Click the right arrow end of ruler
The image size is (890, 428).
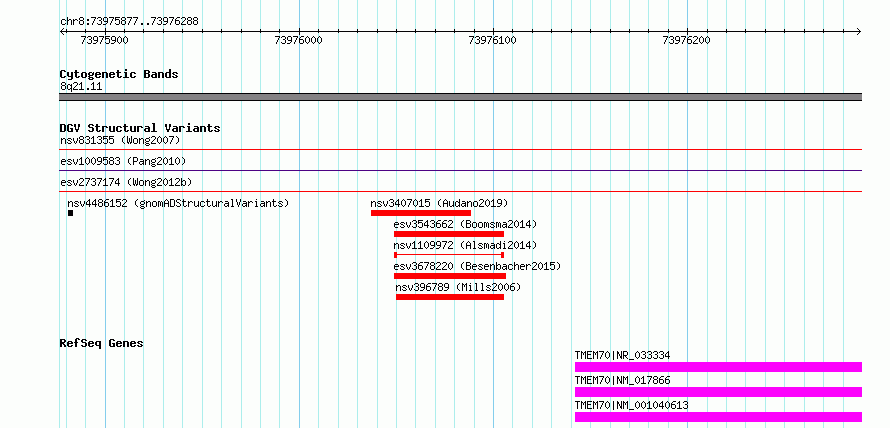pyautogui.click(x=858, y=31)
